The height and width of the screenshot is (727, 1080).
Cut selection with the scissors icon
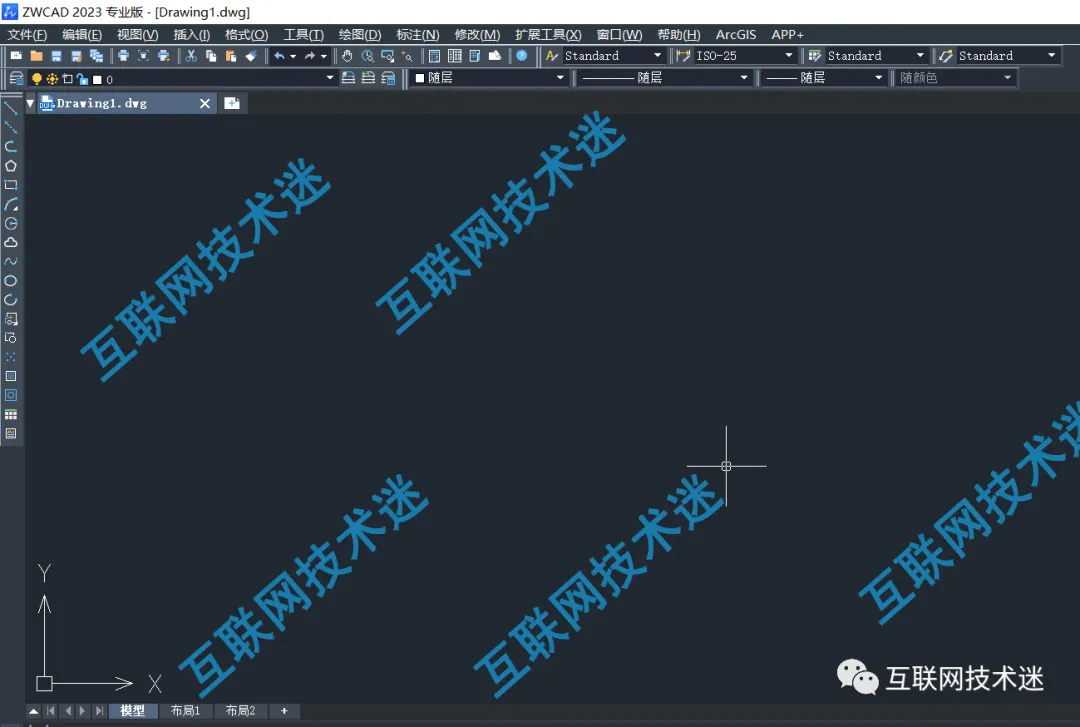point(191,56)
